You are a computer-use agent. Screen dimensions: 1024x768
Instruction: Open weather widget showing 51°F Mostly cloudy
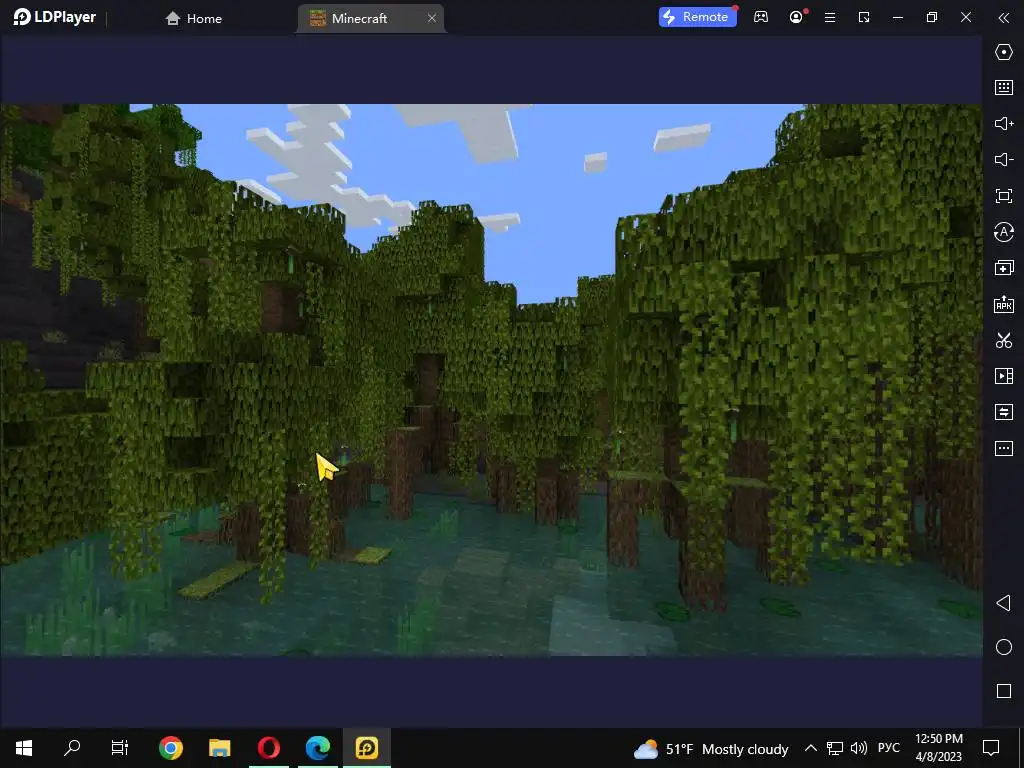coord(711,748)
